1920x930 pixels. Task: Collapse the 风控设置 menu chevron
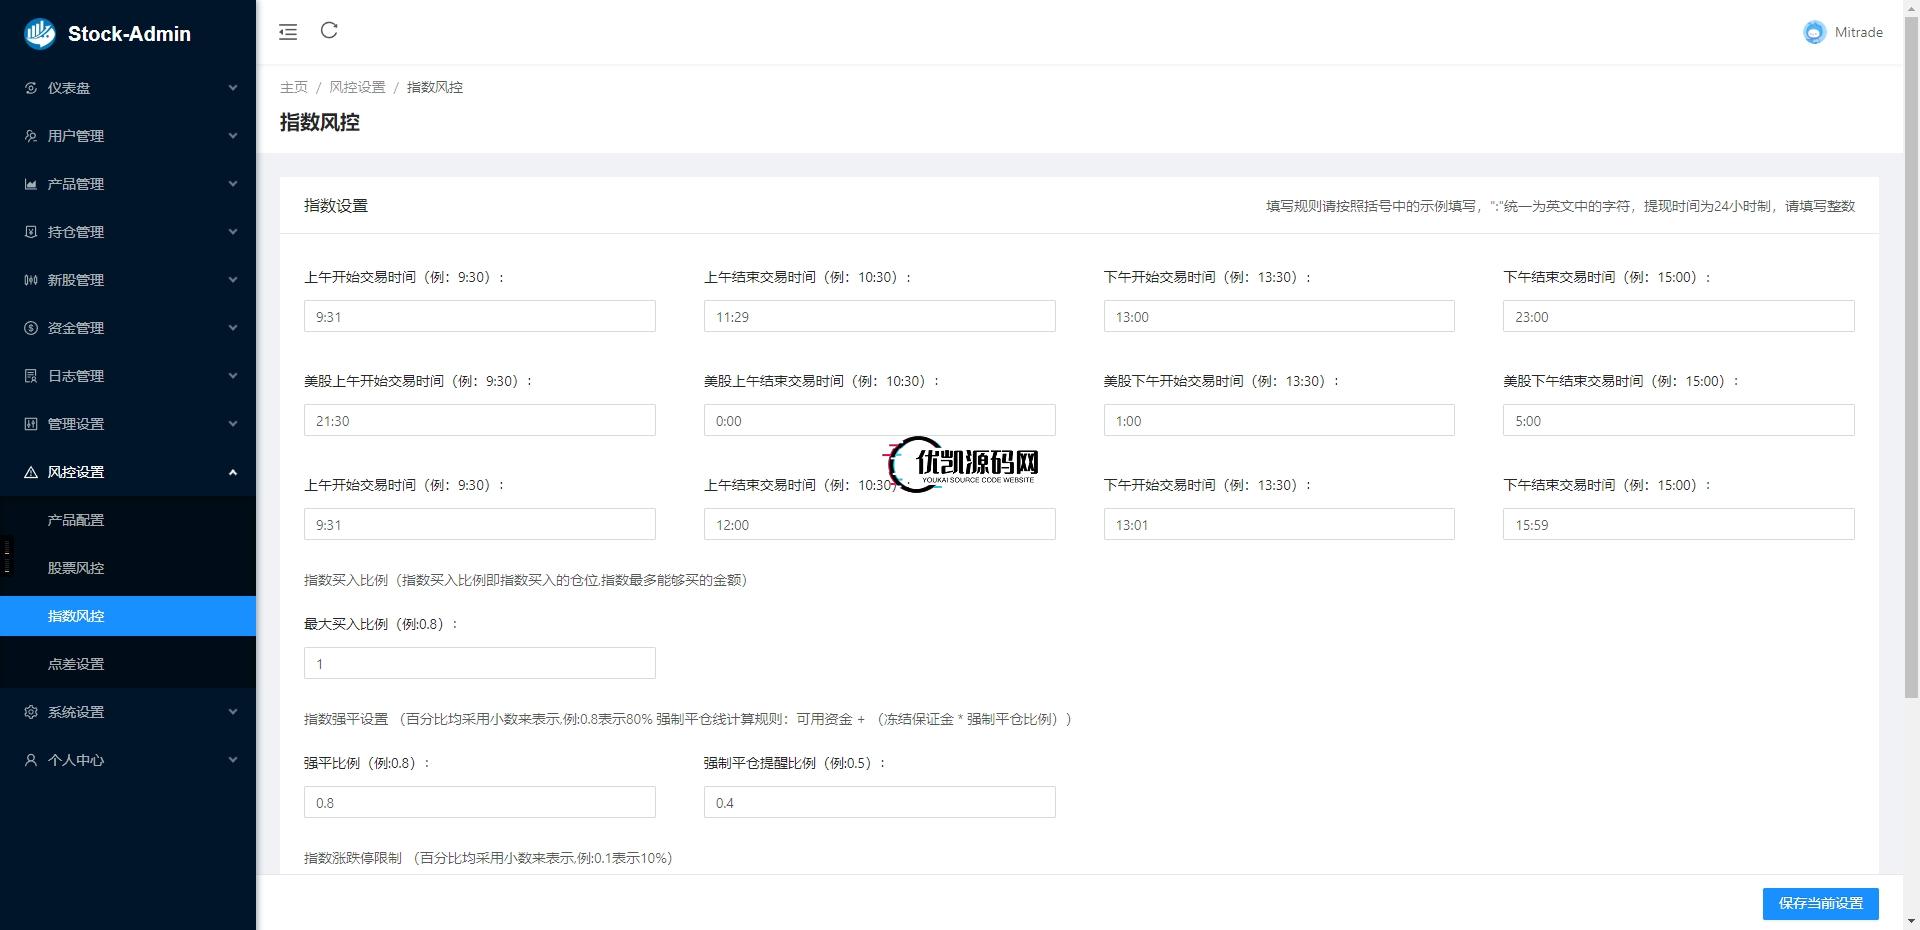pos(233,472)
